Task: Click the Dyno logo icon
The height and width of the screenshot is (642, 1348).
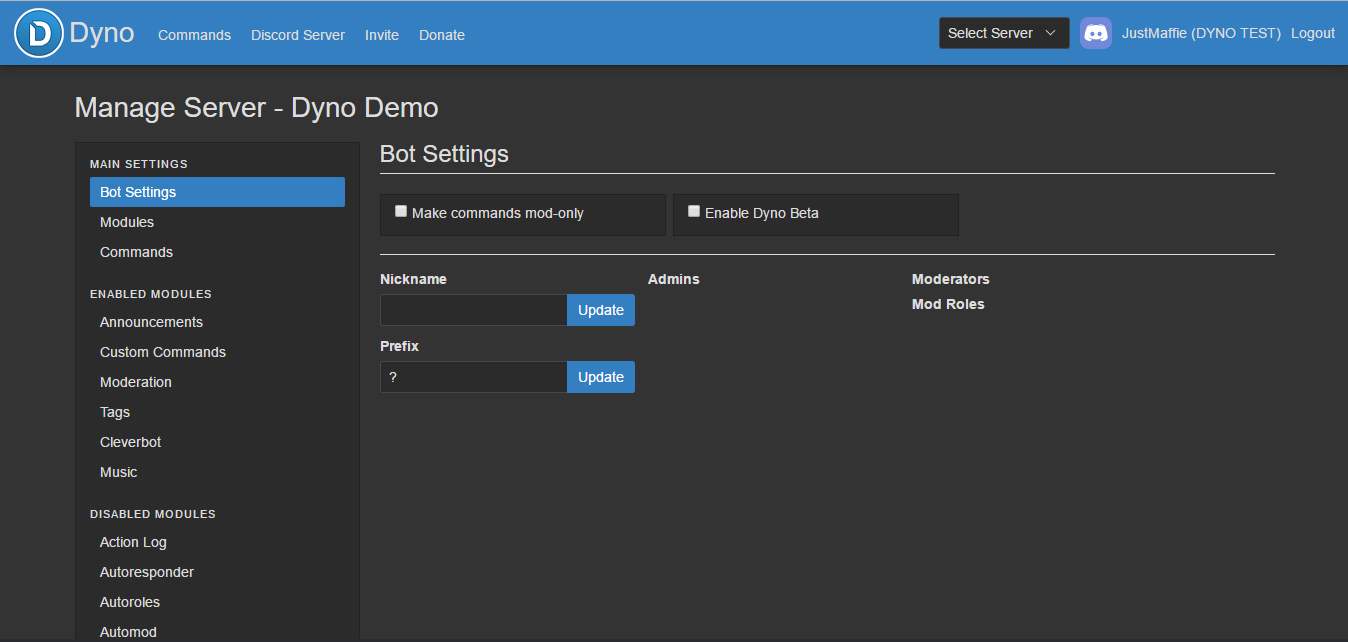Action: click(x=39, y=33)
